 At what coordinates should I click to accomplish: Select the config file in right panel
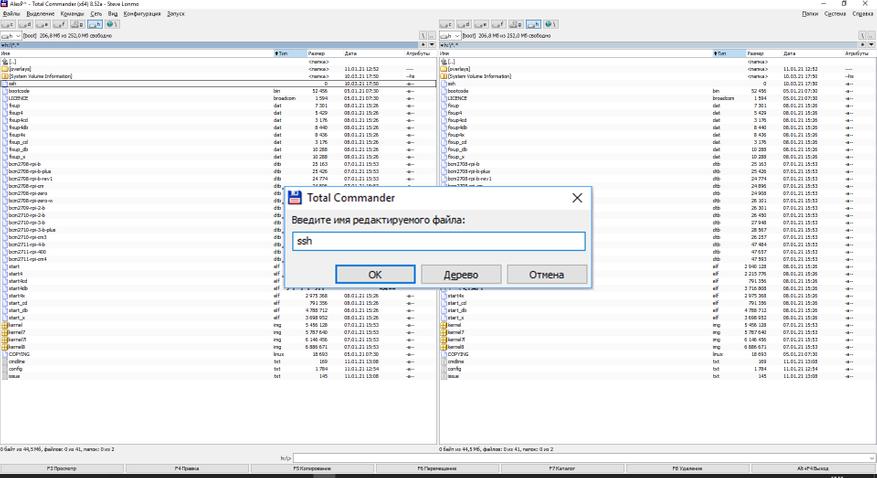pos(657,369)
